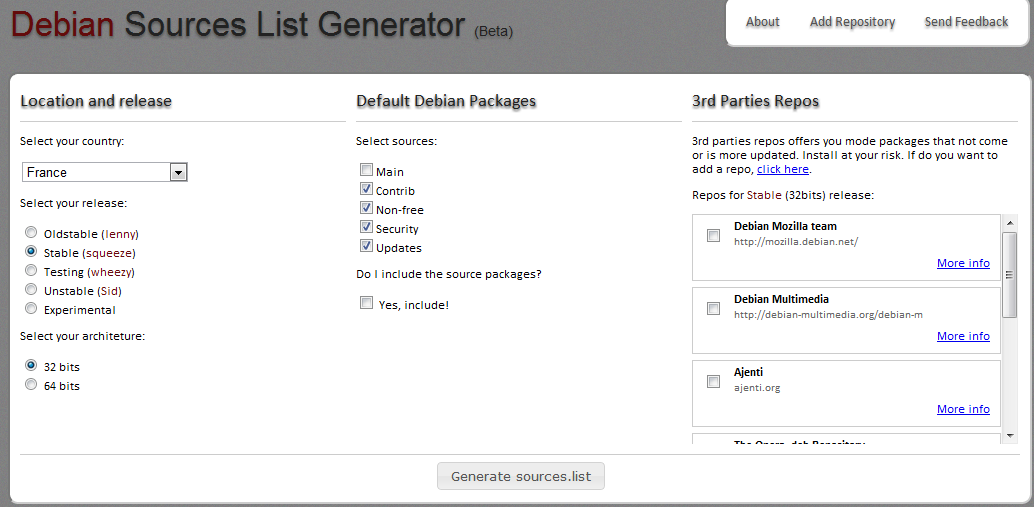Tick the 'Yes, include!' source packages checkbox
This screenshot has height=507, width=1034.
367,304
